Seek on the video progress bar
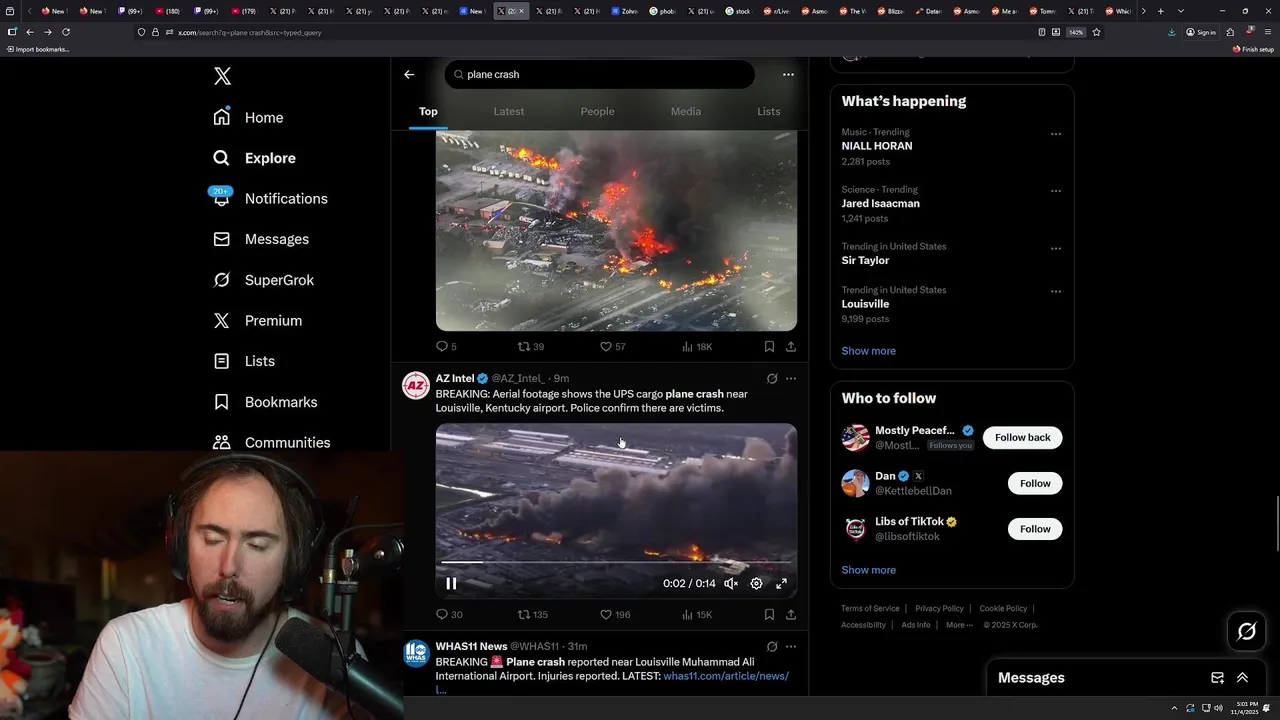Image resolution: width=1280 pixels, height=720 pixels. 616,562
